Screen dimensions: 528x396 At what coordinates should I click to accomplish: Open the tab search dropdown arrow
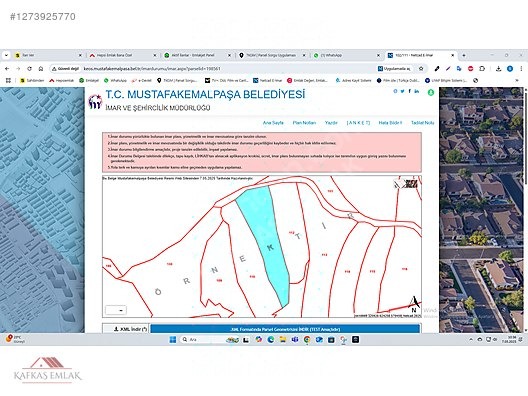click(6, 55)
